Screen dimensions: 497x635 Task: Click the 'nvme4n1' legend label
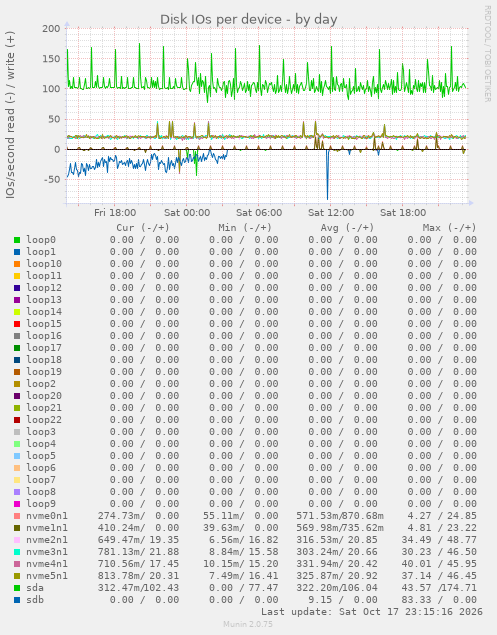[x=47, y=564]
